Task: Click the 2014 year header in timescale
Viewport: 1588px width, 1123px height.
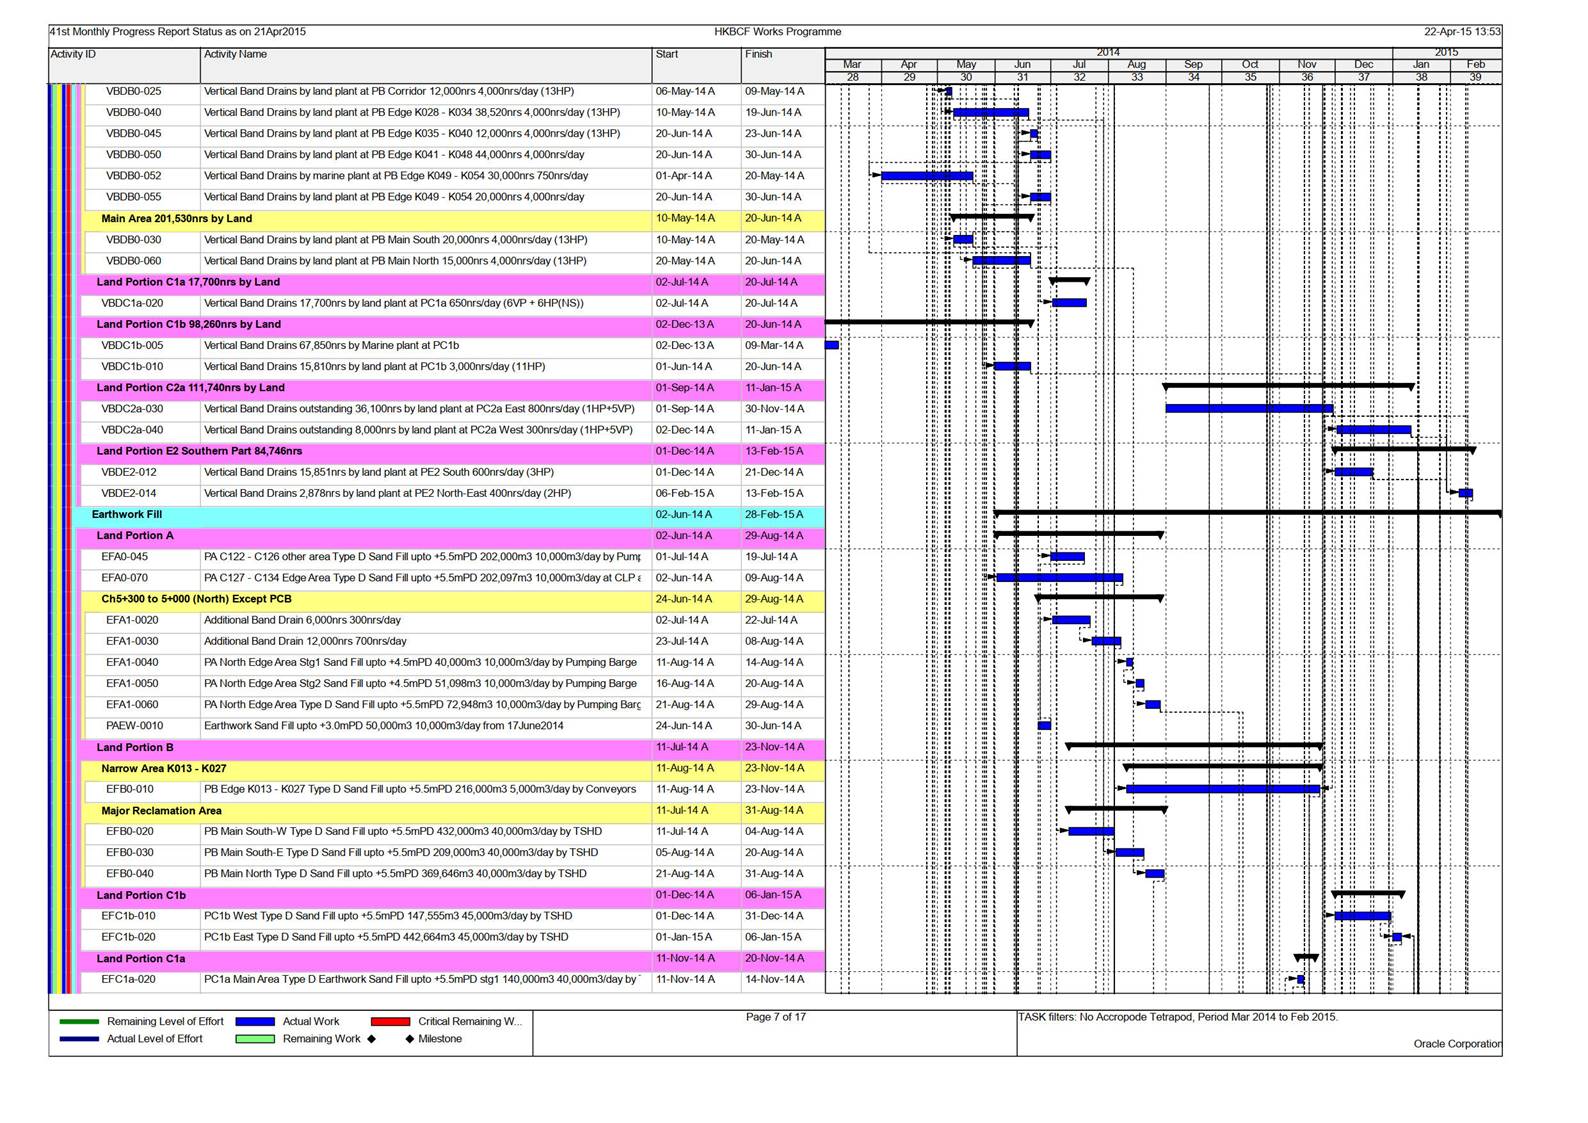Action: [1108, 53]
